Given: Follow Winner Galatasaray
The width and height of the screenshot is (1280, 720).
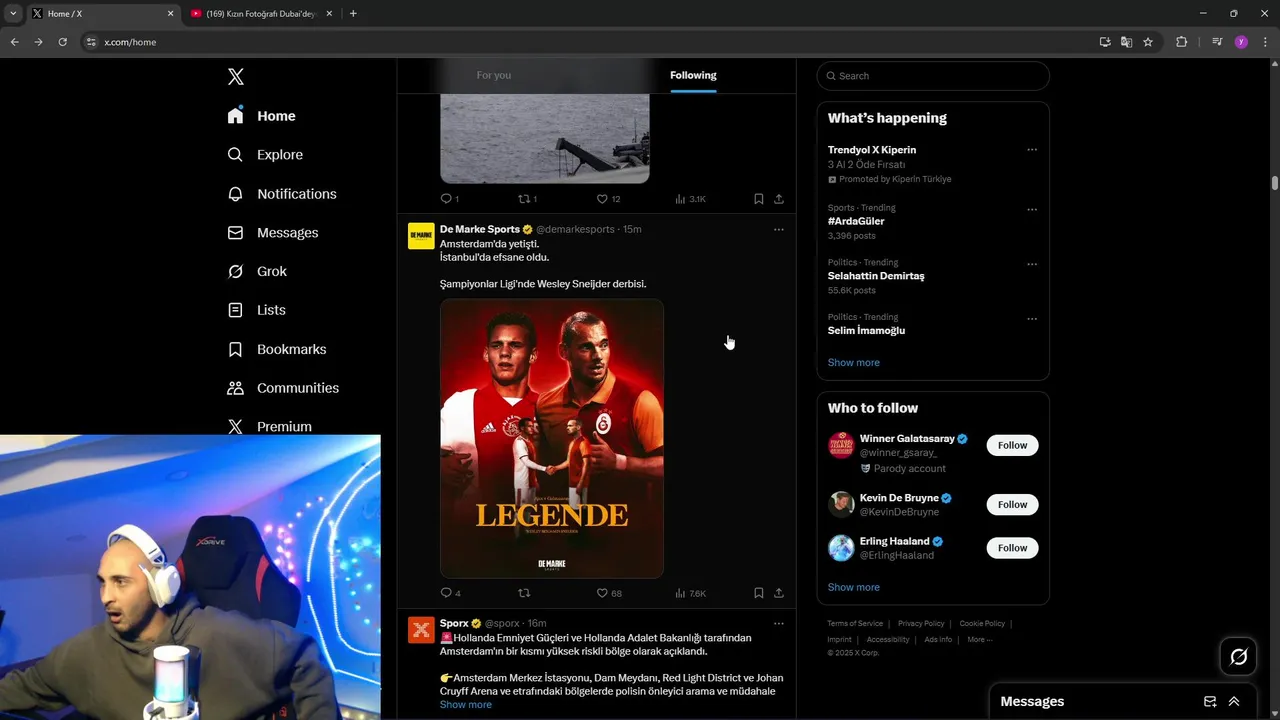Looking at the screenshot, I should [x=1012, y=446].
